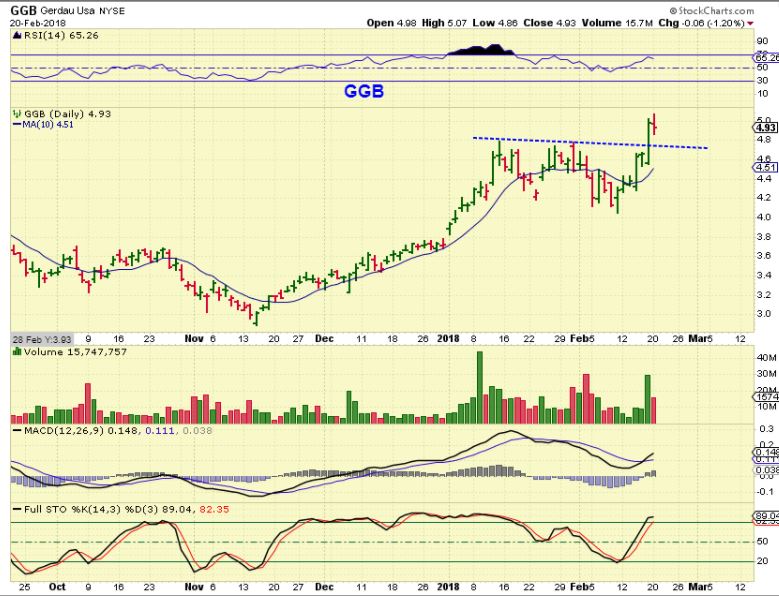Click the 30M volume axis label
The image size is (779, 596).
click(x=766, y=374)
